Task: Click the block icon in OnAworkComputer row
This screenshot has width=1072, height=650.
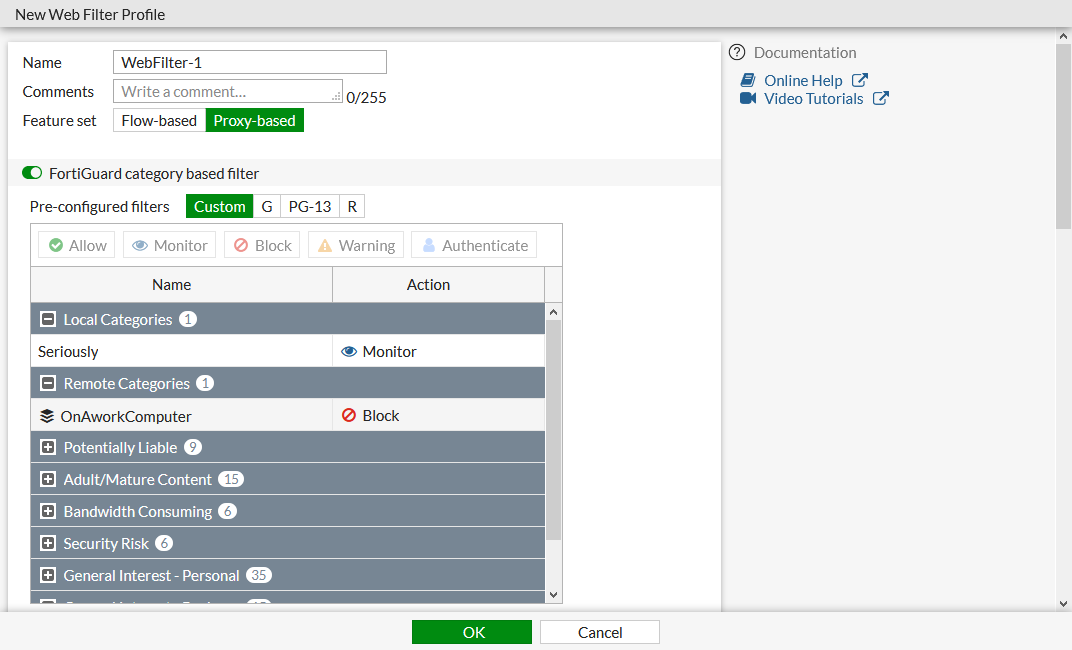Action: pyautogui.click(x=349, y=416)
